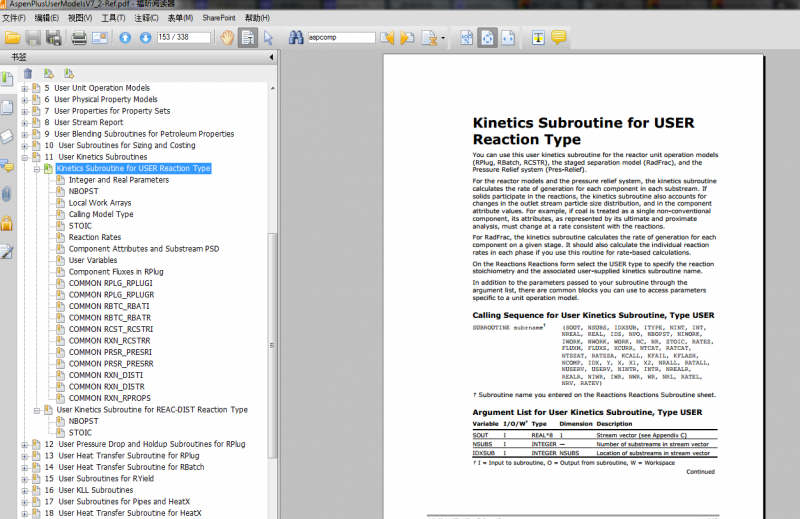
Task: Click the Open folder icon in toolbar
Action: [12, 38]
